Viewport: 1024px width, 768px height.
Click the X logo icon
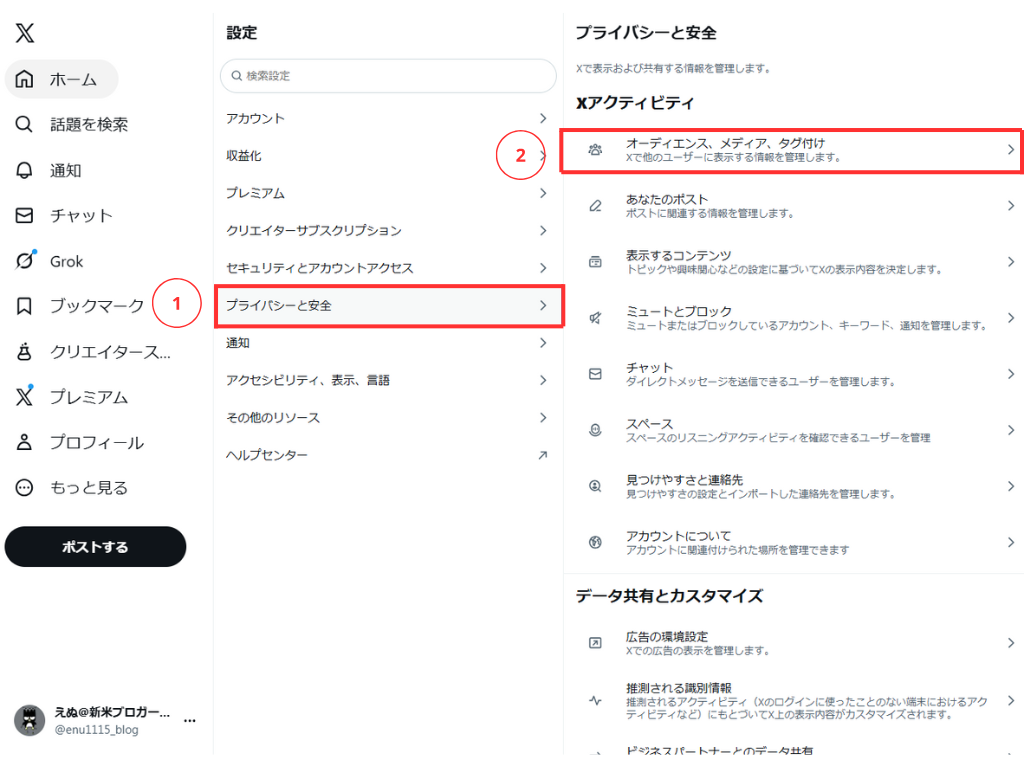(25, 33)
